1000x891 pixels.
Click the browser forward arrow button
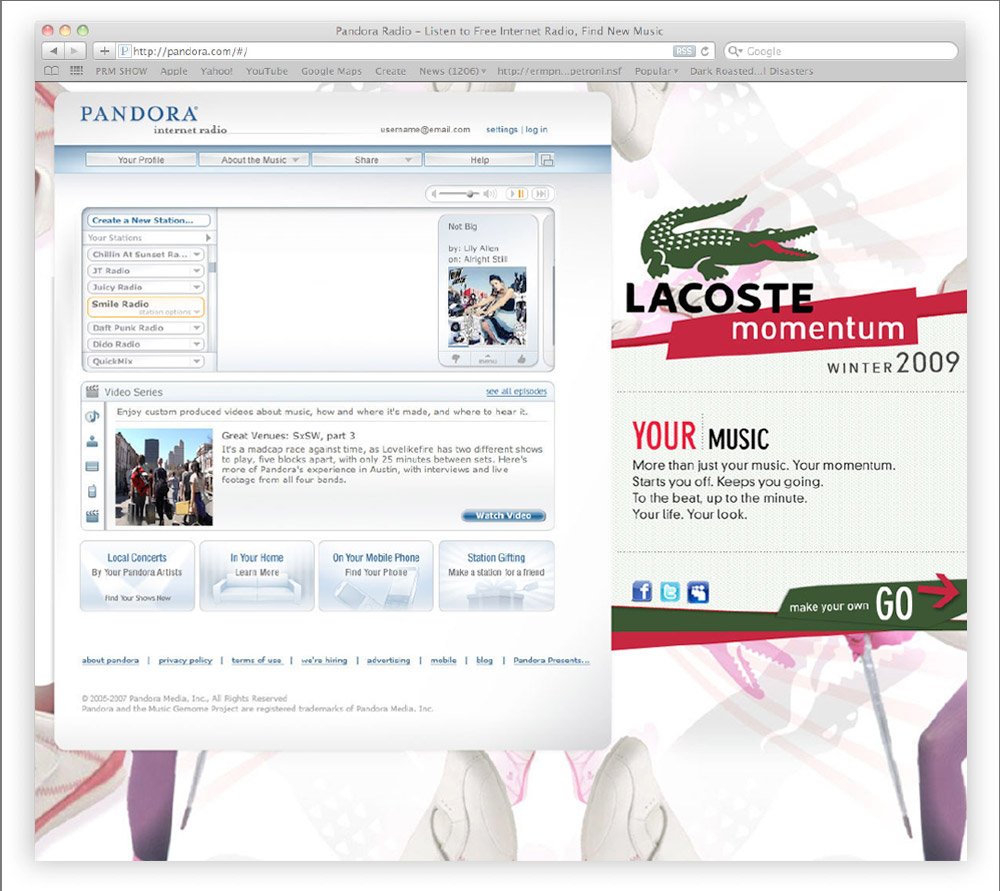[x=75, y=51]
